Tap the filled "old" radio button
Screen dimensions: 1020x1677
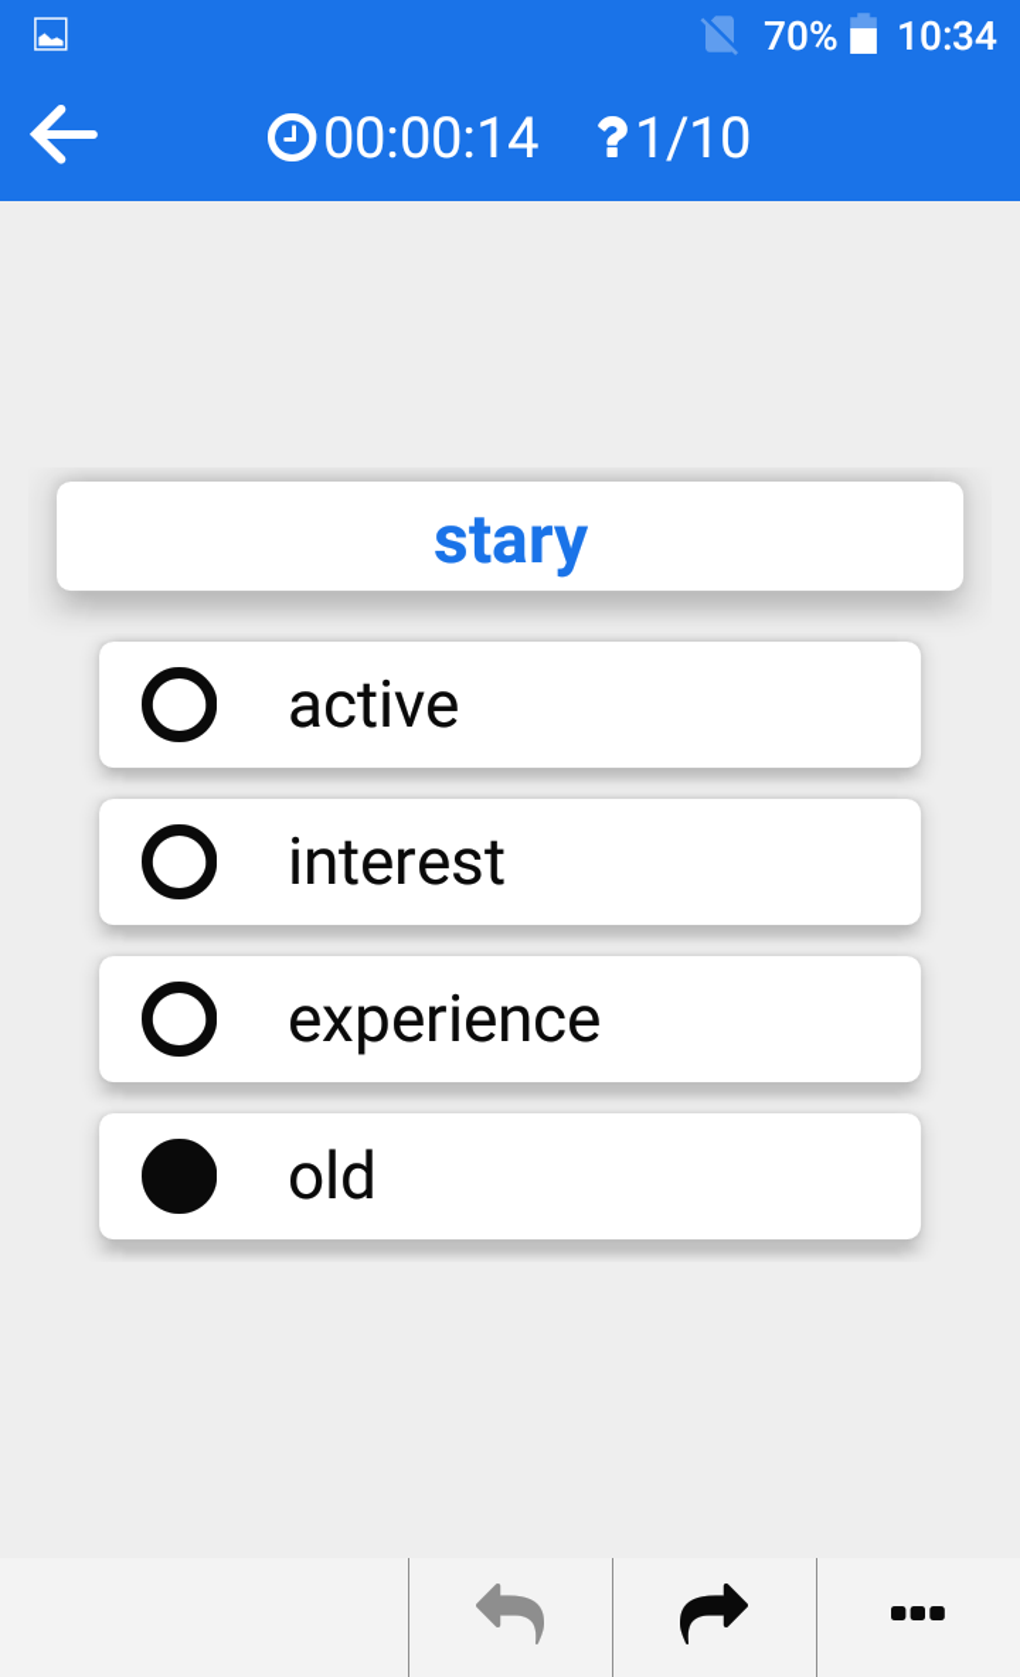pyautogui.click(x=179, y=1176)
